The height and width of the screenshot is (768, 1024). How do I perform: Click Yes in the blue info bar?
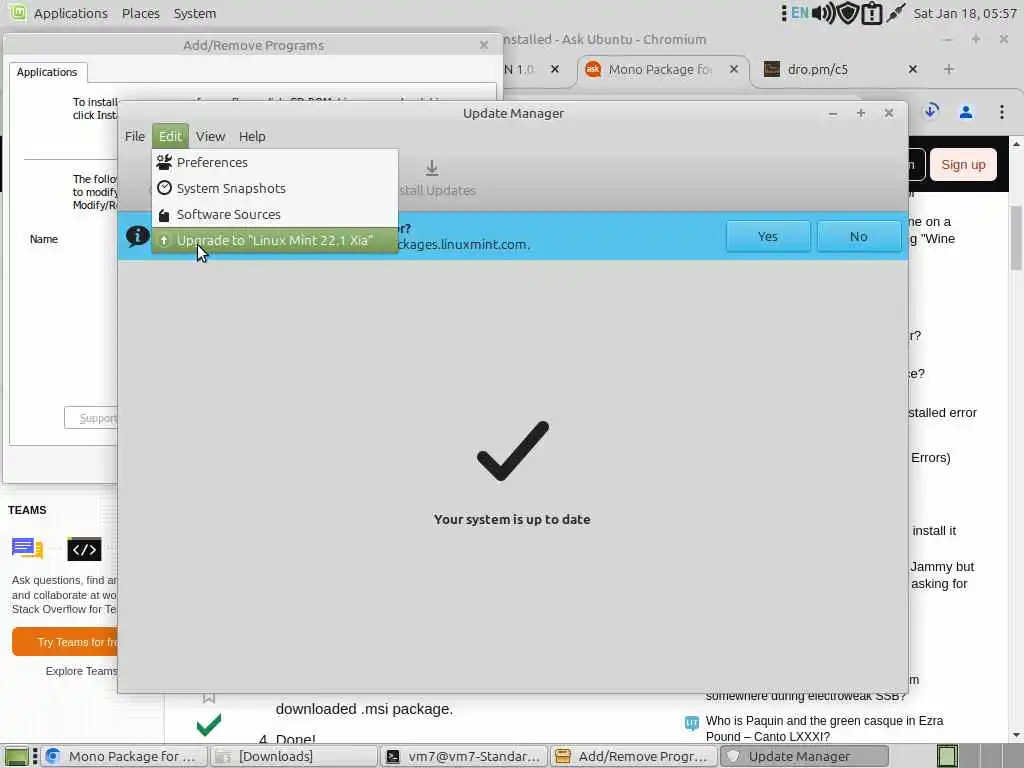click(767, 236)
